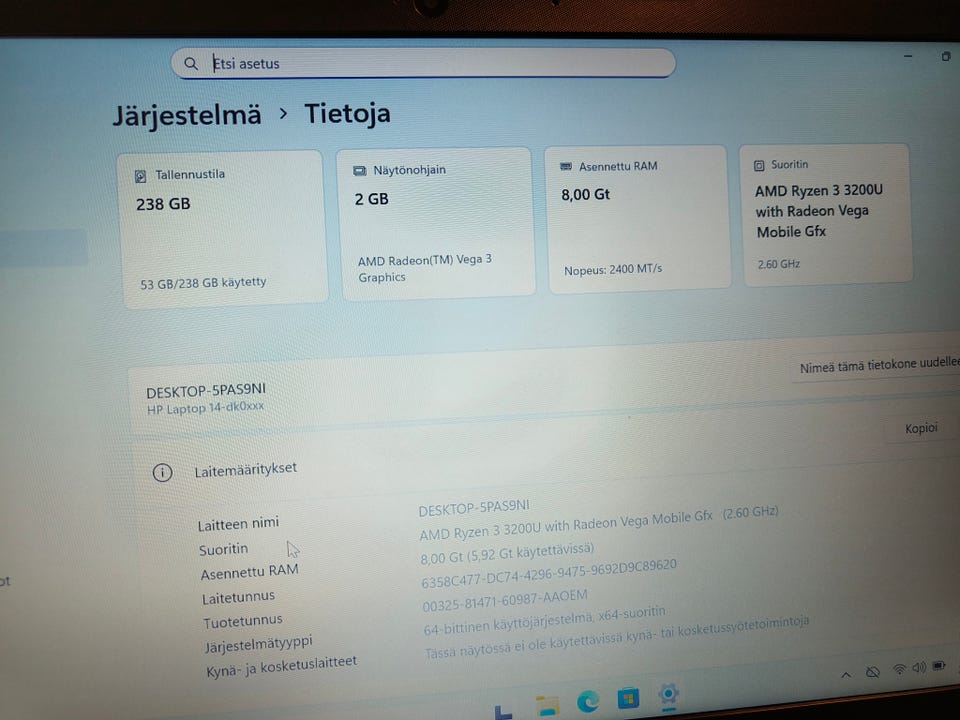The height and width of the screenshot is (720, 960).
Task: Click the highlighted left sidebar item
Action: click(x=43, y=247)
